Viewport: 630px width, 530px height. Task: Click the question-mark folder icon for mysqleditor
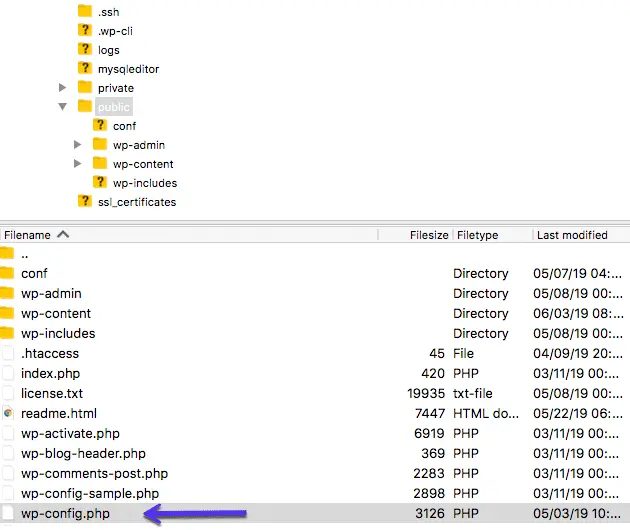(x=85, y=69)
